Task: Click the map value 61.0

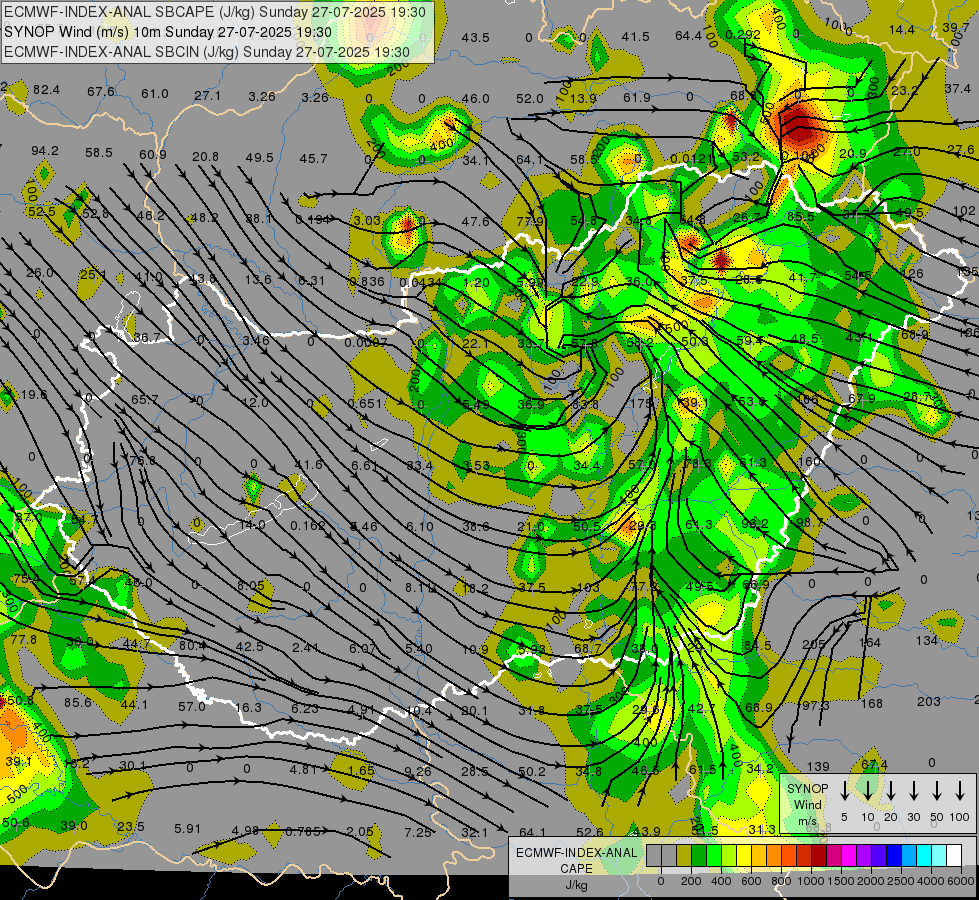Action: pos(154,94)
